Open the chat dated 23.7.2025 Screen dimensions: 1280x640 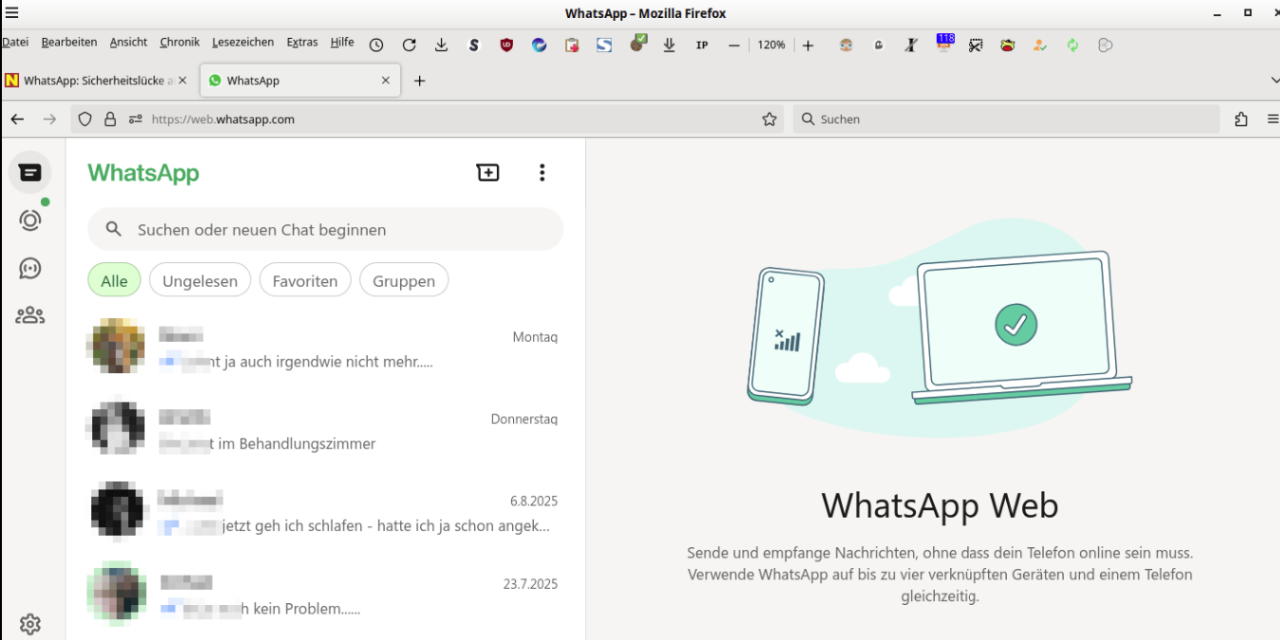coord(326,594)
